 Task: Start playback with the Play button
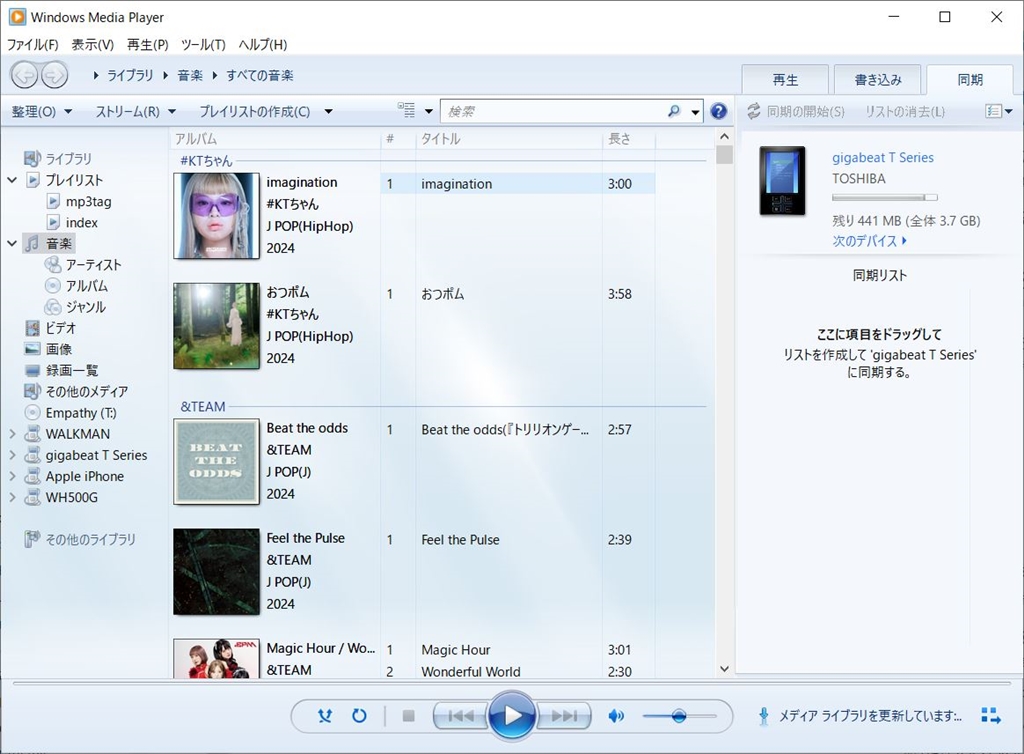click(x=512, y=716)
